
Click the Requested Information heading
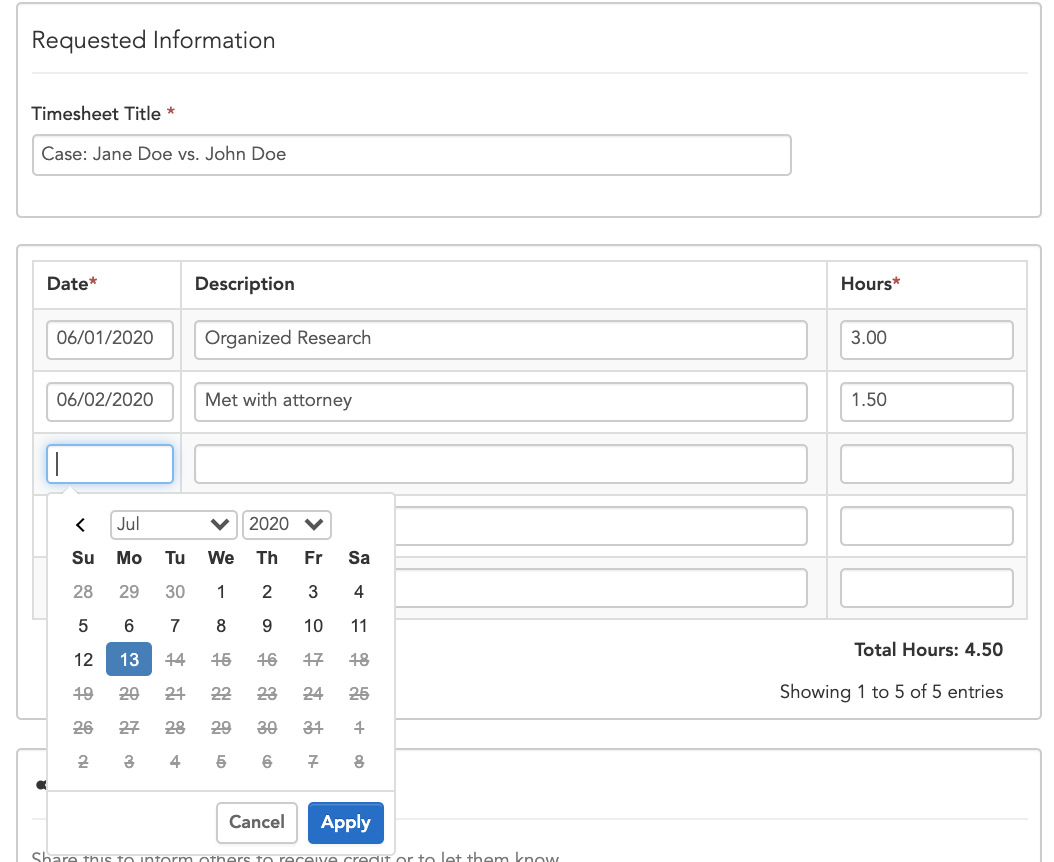(x=153, y=40)
